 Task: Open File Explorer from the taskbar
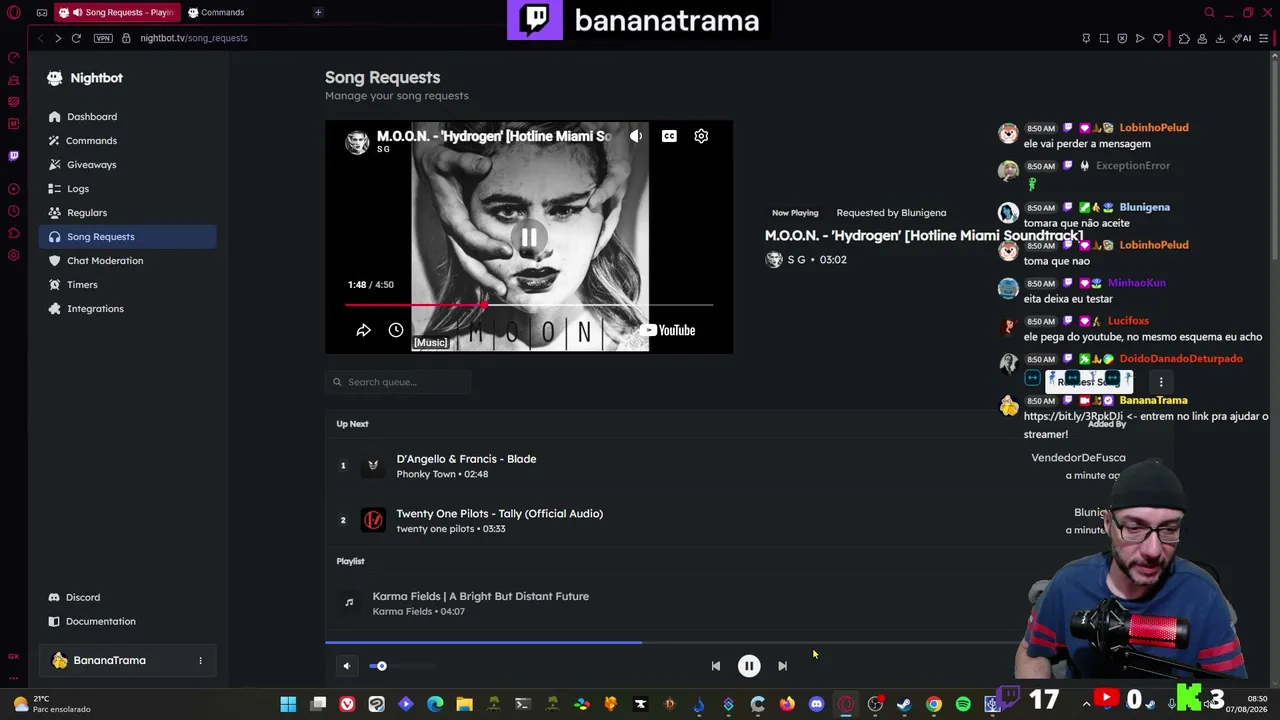click(x=464, y=704)
